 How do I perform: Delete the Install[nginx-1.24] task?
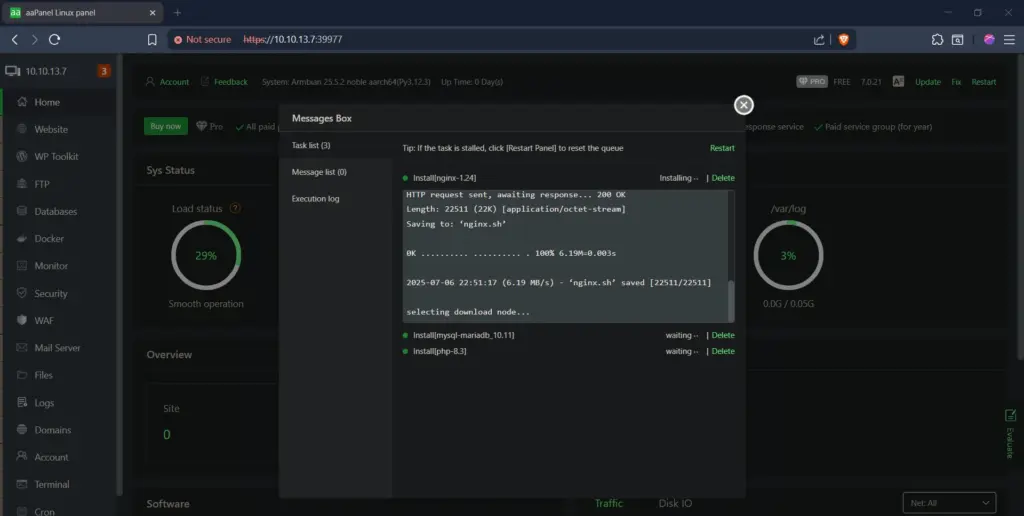point(723,178)
